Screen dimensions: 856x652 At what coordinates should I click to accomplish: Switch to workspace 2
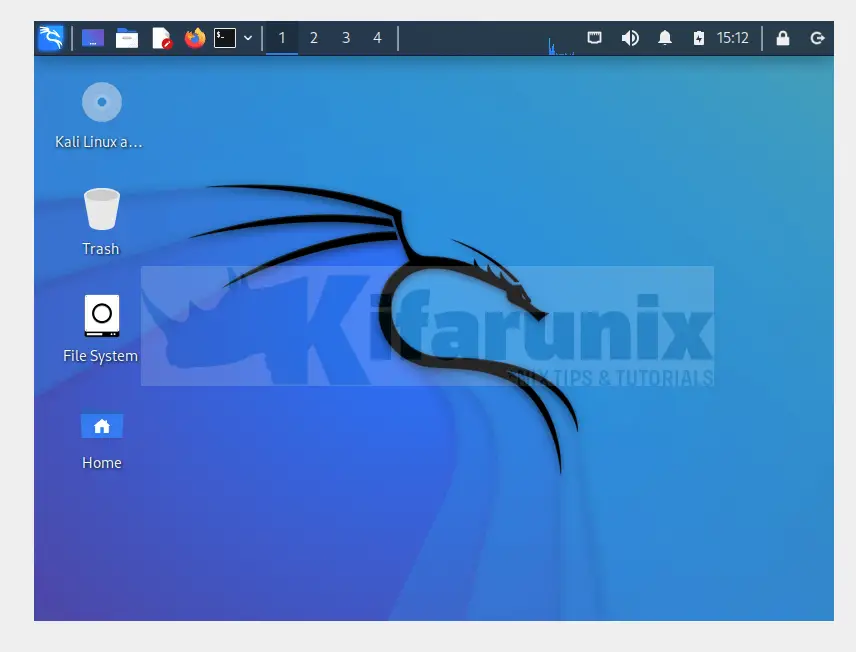(314, 38)
